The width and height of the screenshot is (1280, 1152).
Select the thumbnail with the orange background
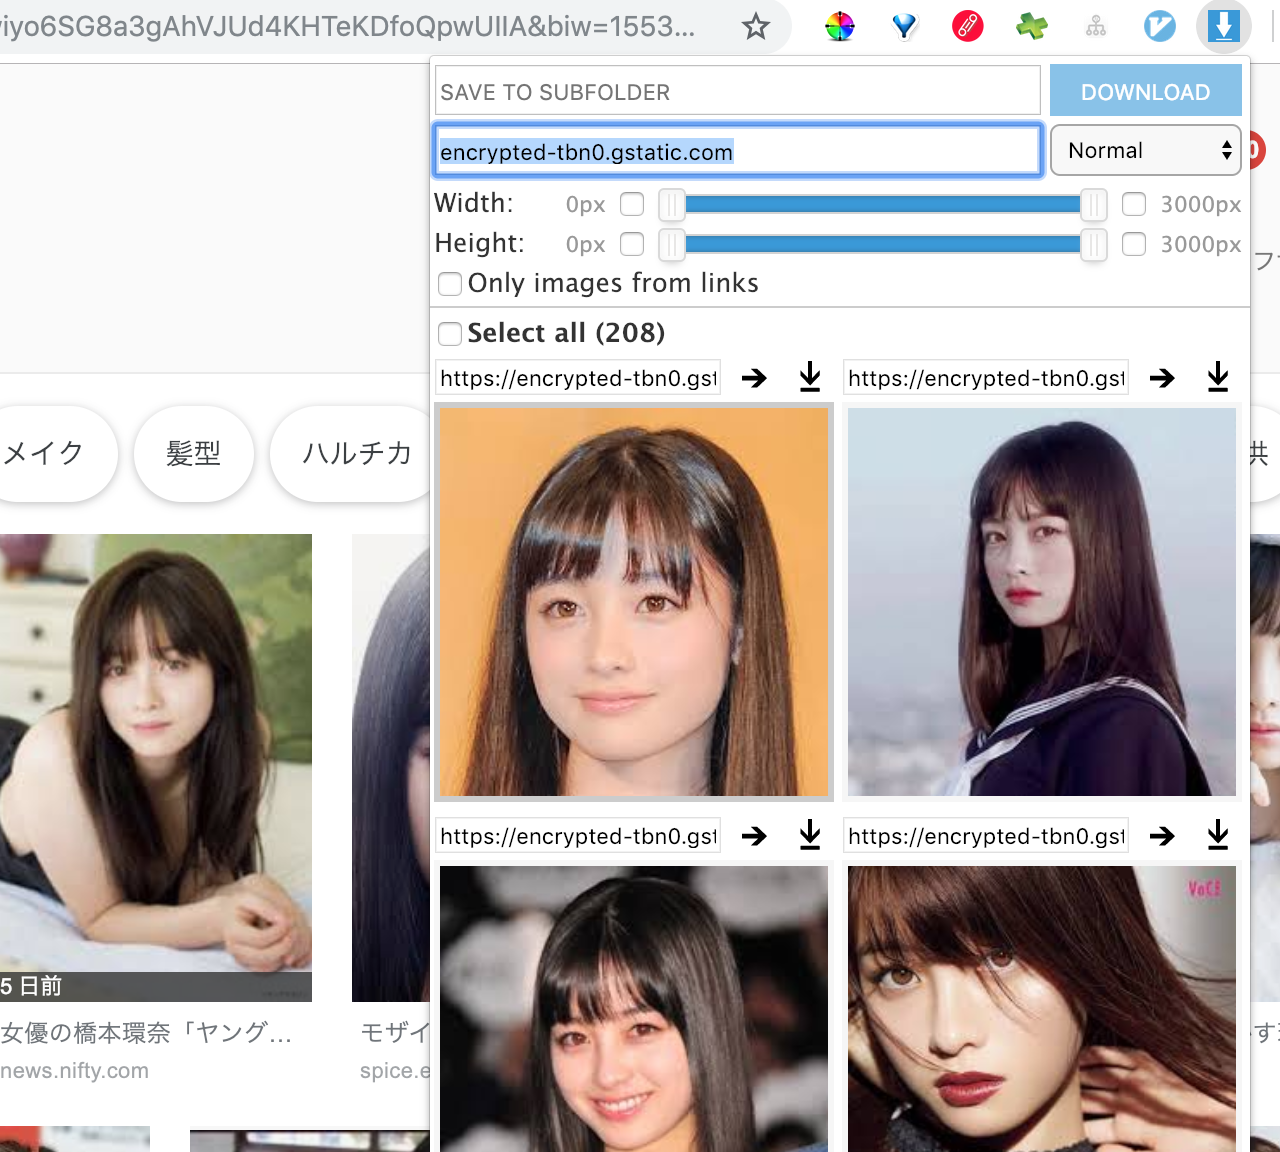[x=634, y=601]
